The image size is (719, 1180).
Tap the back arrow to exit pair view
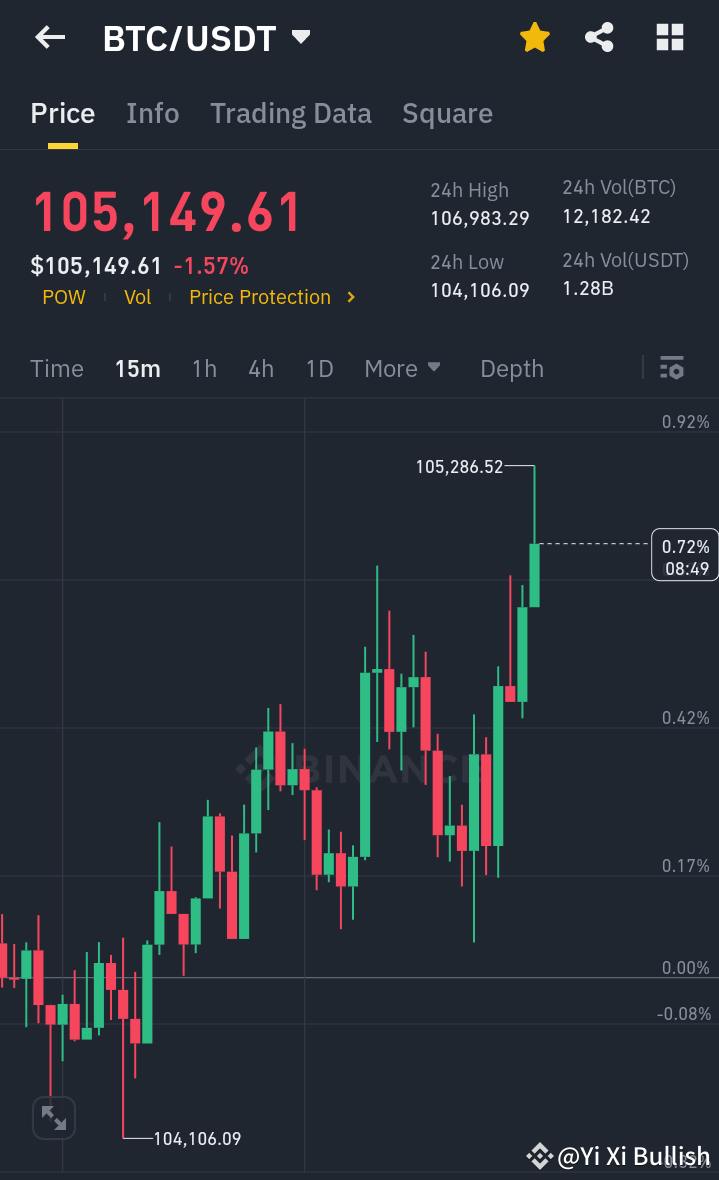[48, 37]
